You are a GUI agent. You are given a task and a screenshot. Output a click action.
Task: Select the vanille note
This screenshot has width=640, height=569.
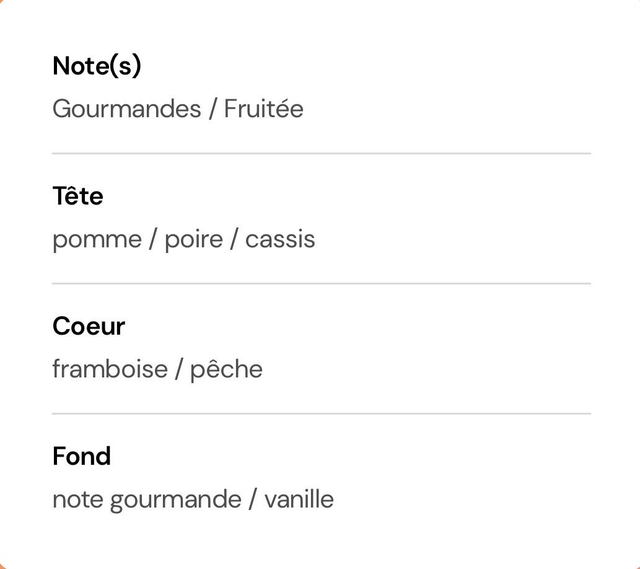(x=299, y=499)
